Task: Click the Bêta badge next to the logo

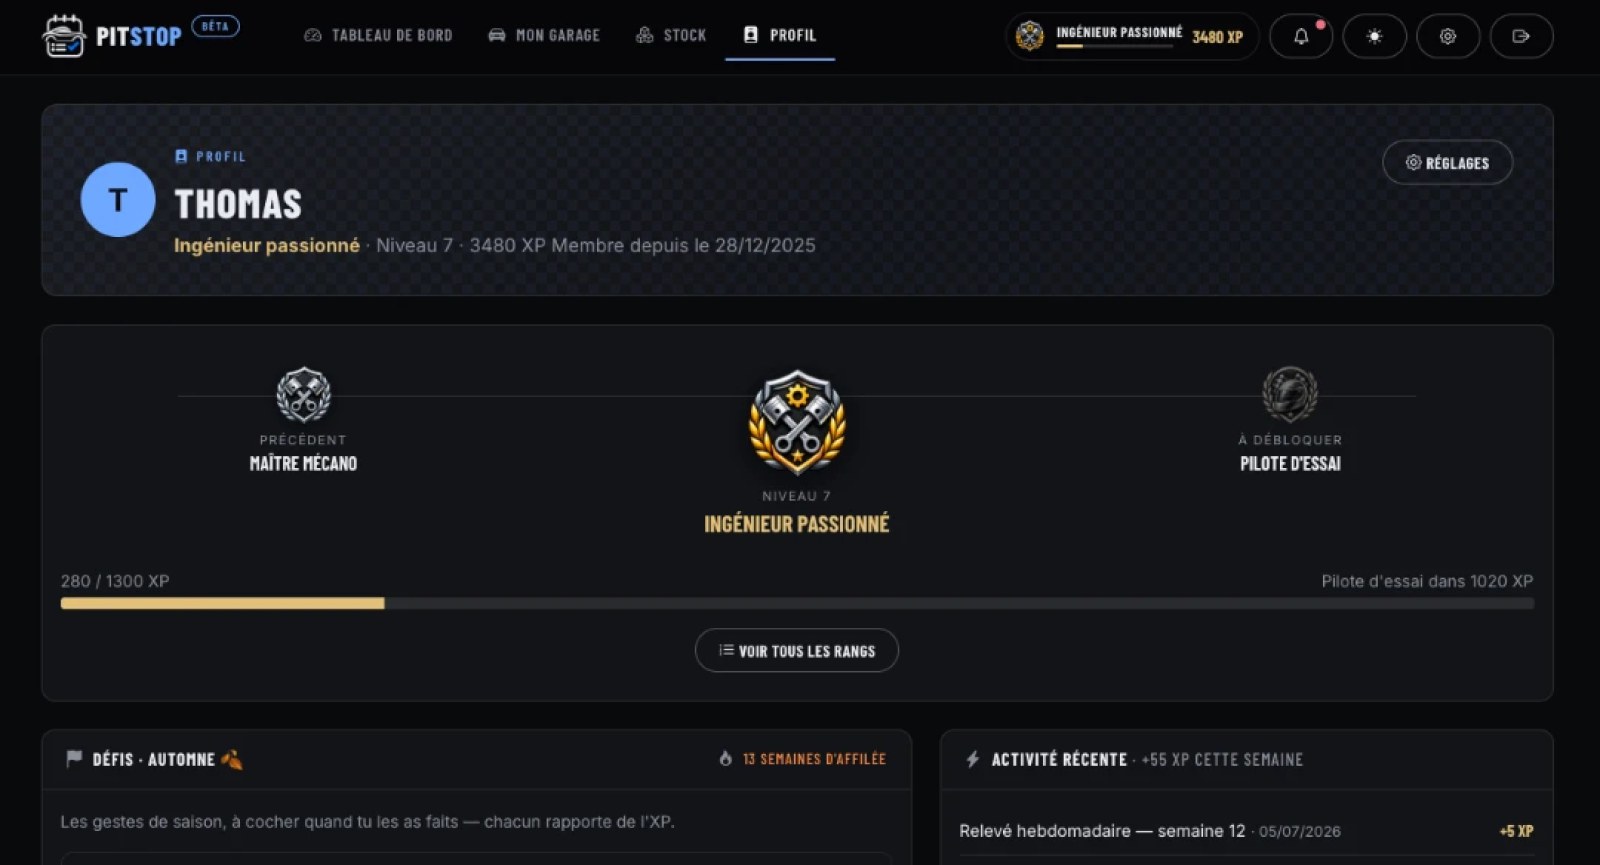Action: pyautogui.click(x=215, y=26)
